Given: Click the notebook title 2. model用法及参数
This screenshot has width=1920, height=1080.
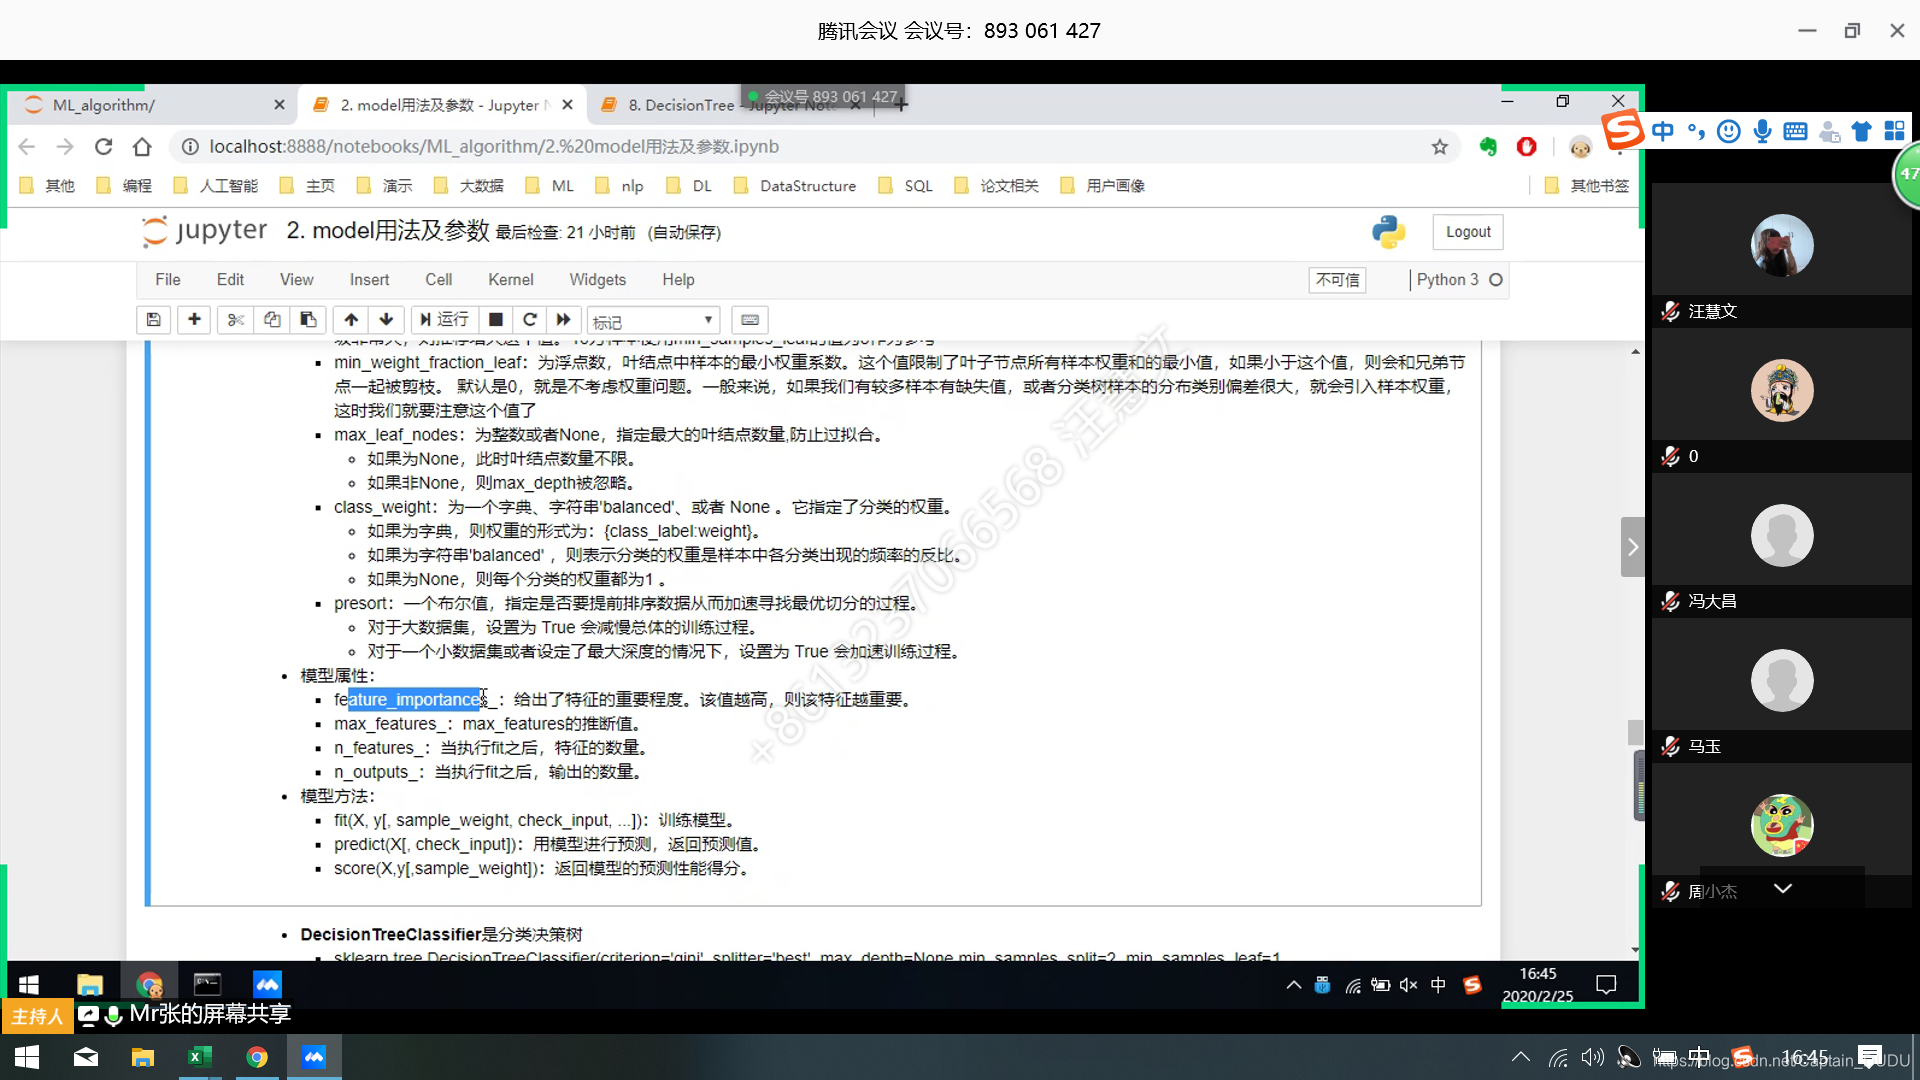Looking at the screenshot, I should (x=388, y=231).
